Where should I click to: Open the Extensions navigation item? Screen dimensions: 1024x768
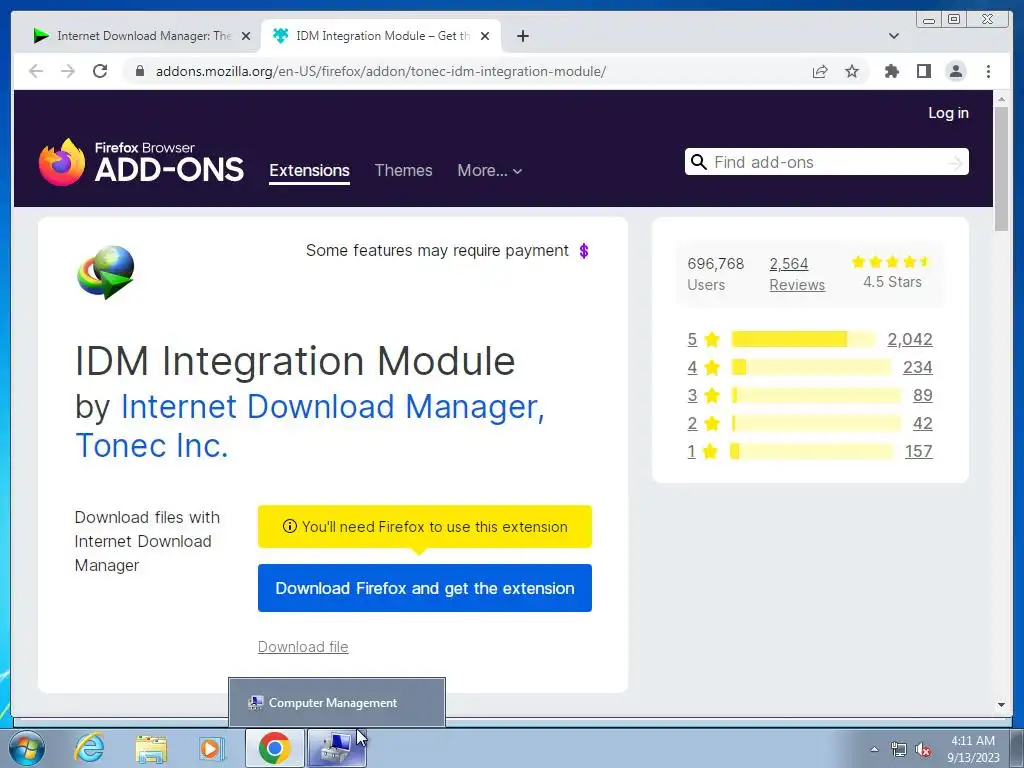310,170
